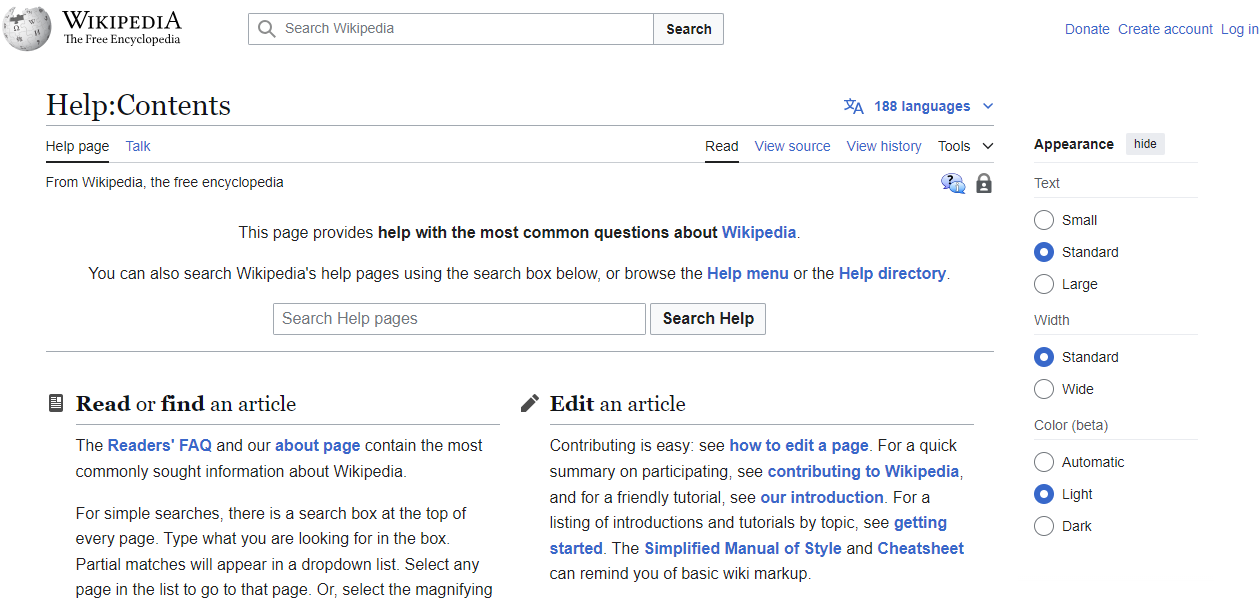Viewport: 1260px width, 600px height.
Task: Open the View source page
Action: (x=792, y=146)
